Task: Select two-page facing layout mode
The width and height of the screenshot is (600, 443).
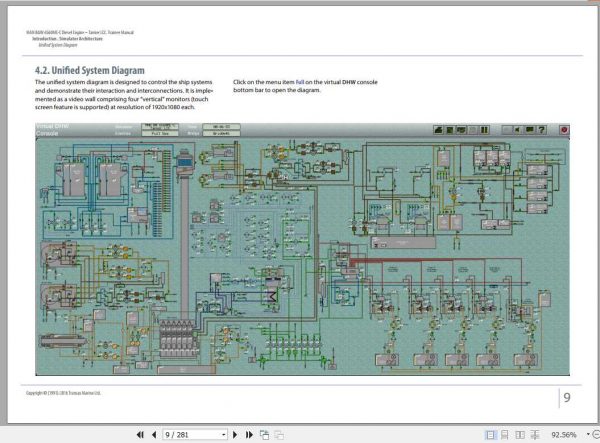Action: tap(520, 435)
